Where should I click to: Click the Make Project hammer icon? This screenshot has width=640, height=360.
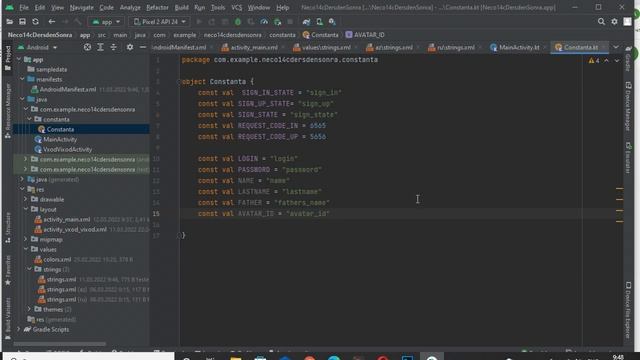78,22
